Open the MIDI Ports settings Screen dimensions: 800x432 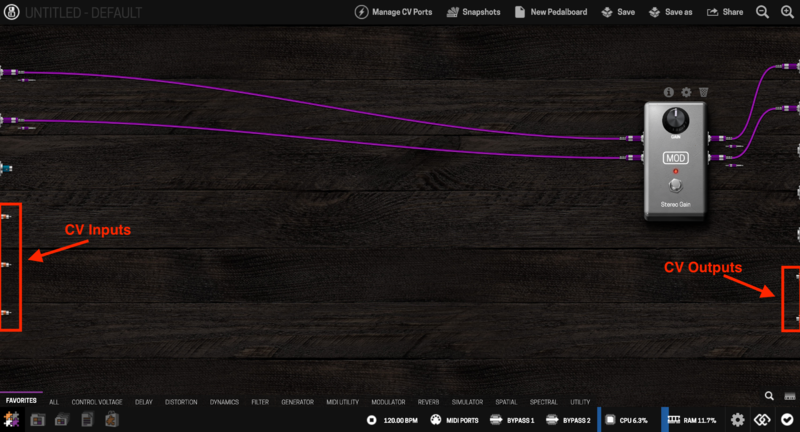coord(455,420)
